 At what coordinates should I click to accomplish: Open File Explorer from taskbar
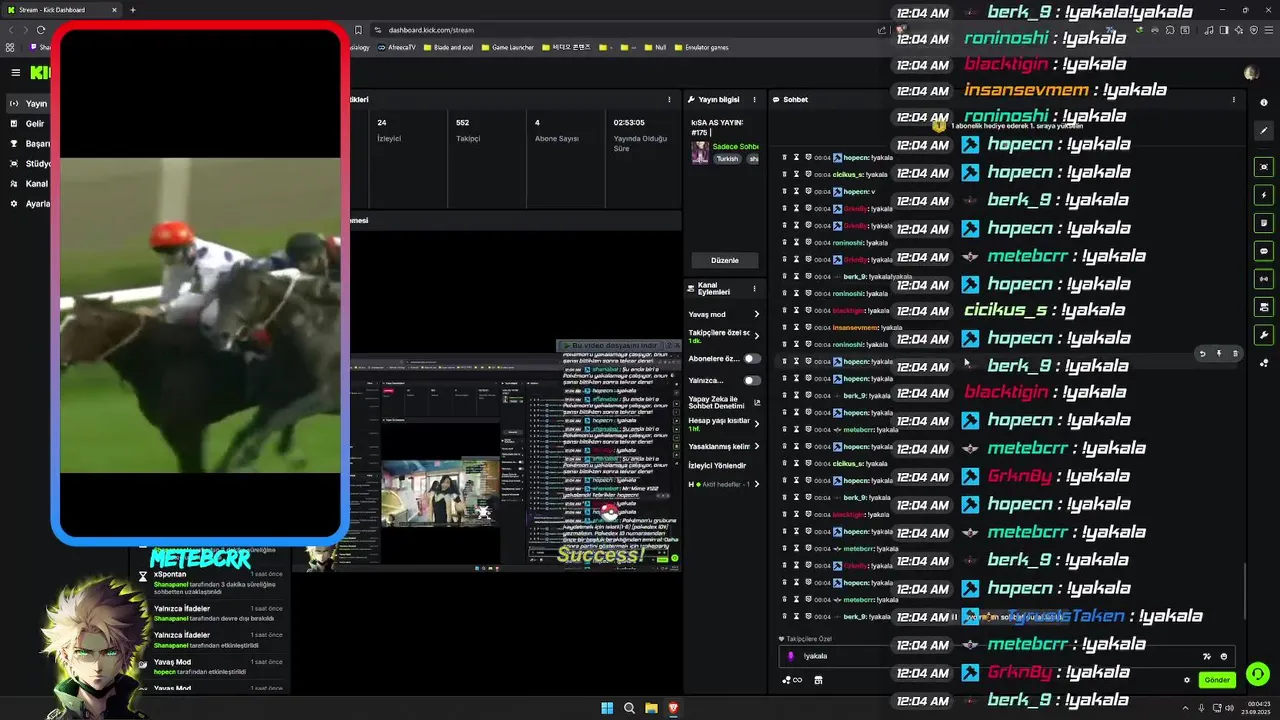click(x=651, y=708)
